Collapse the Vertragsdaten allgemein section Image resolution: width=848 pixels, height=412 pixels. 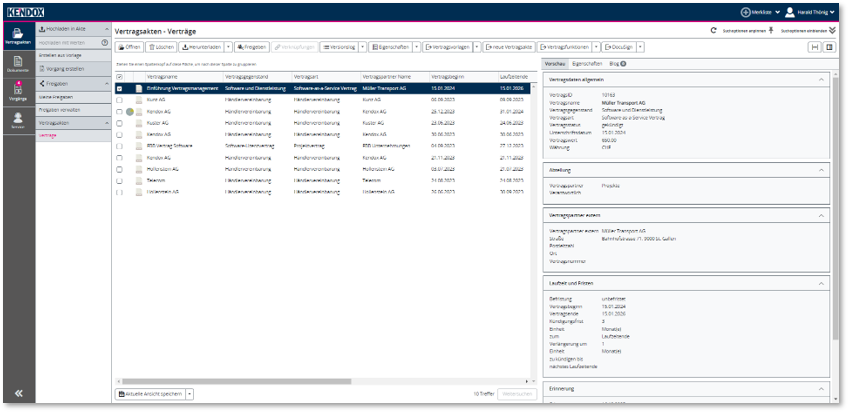[821, 77]
